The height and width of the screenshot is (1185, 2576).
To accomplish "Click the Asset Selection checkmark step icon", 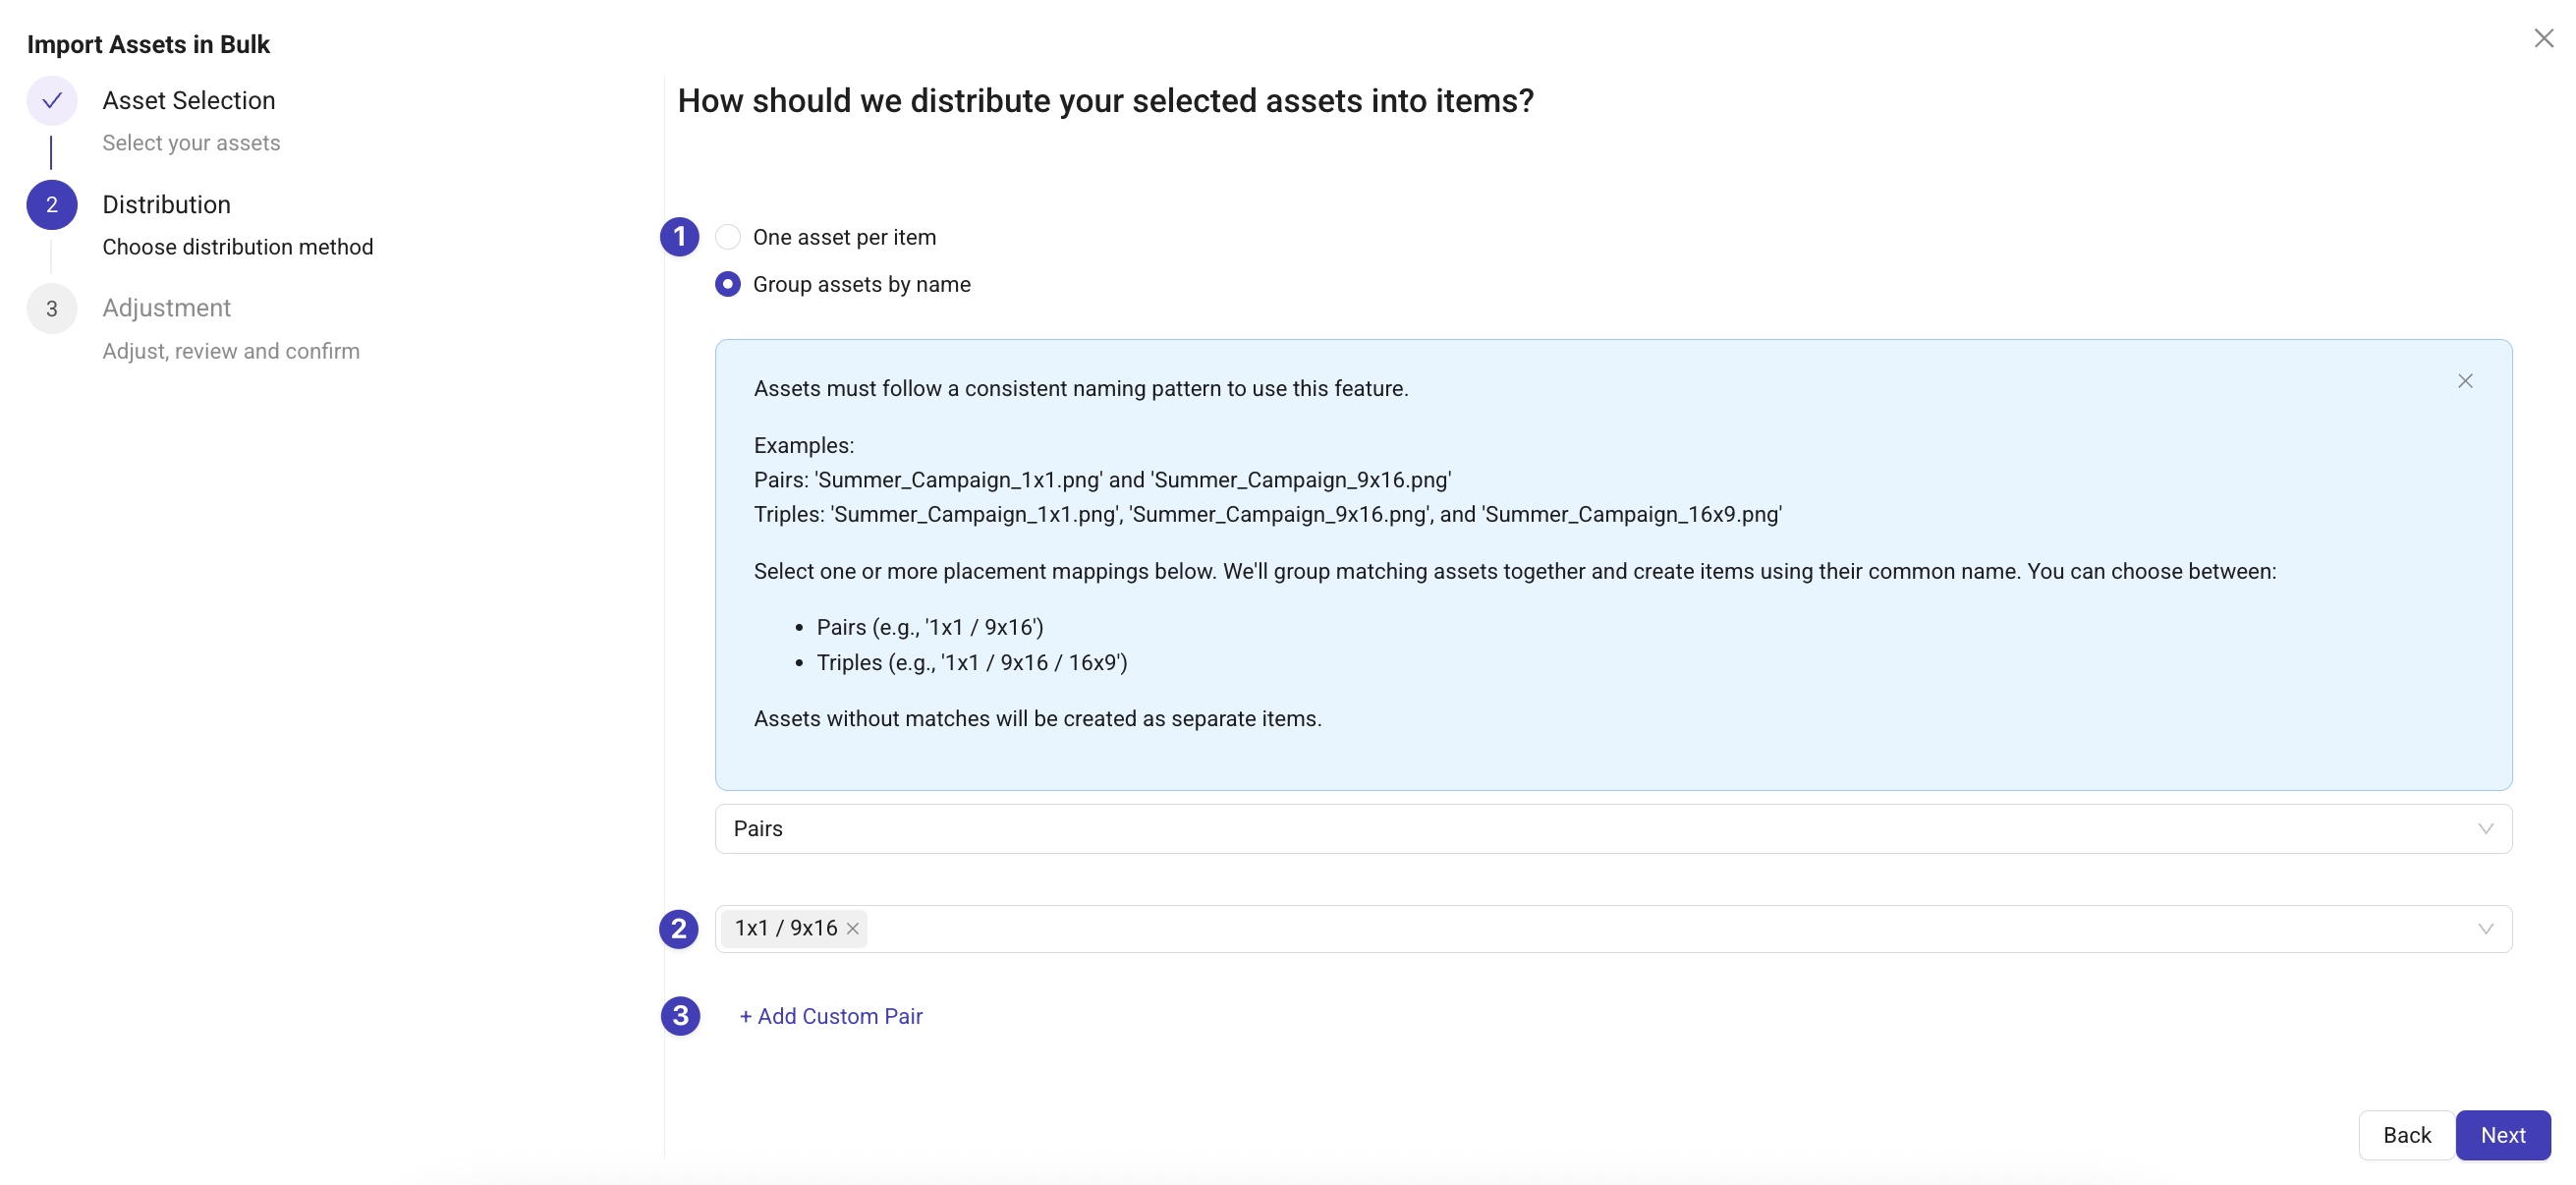I will (52, 100).
